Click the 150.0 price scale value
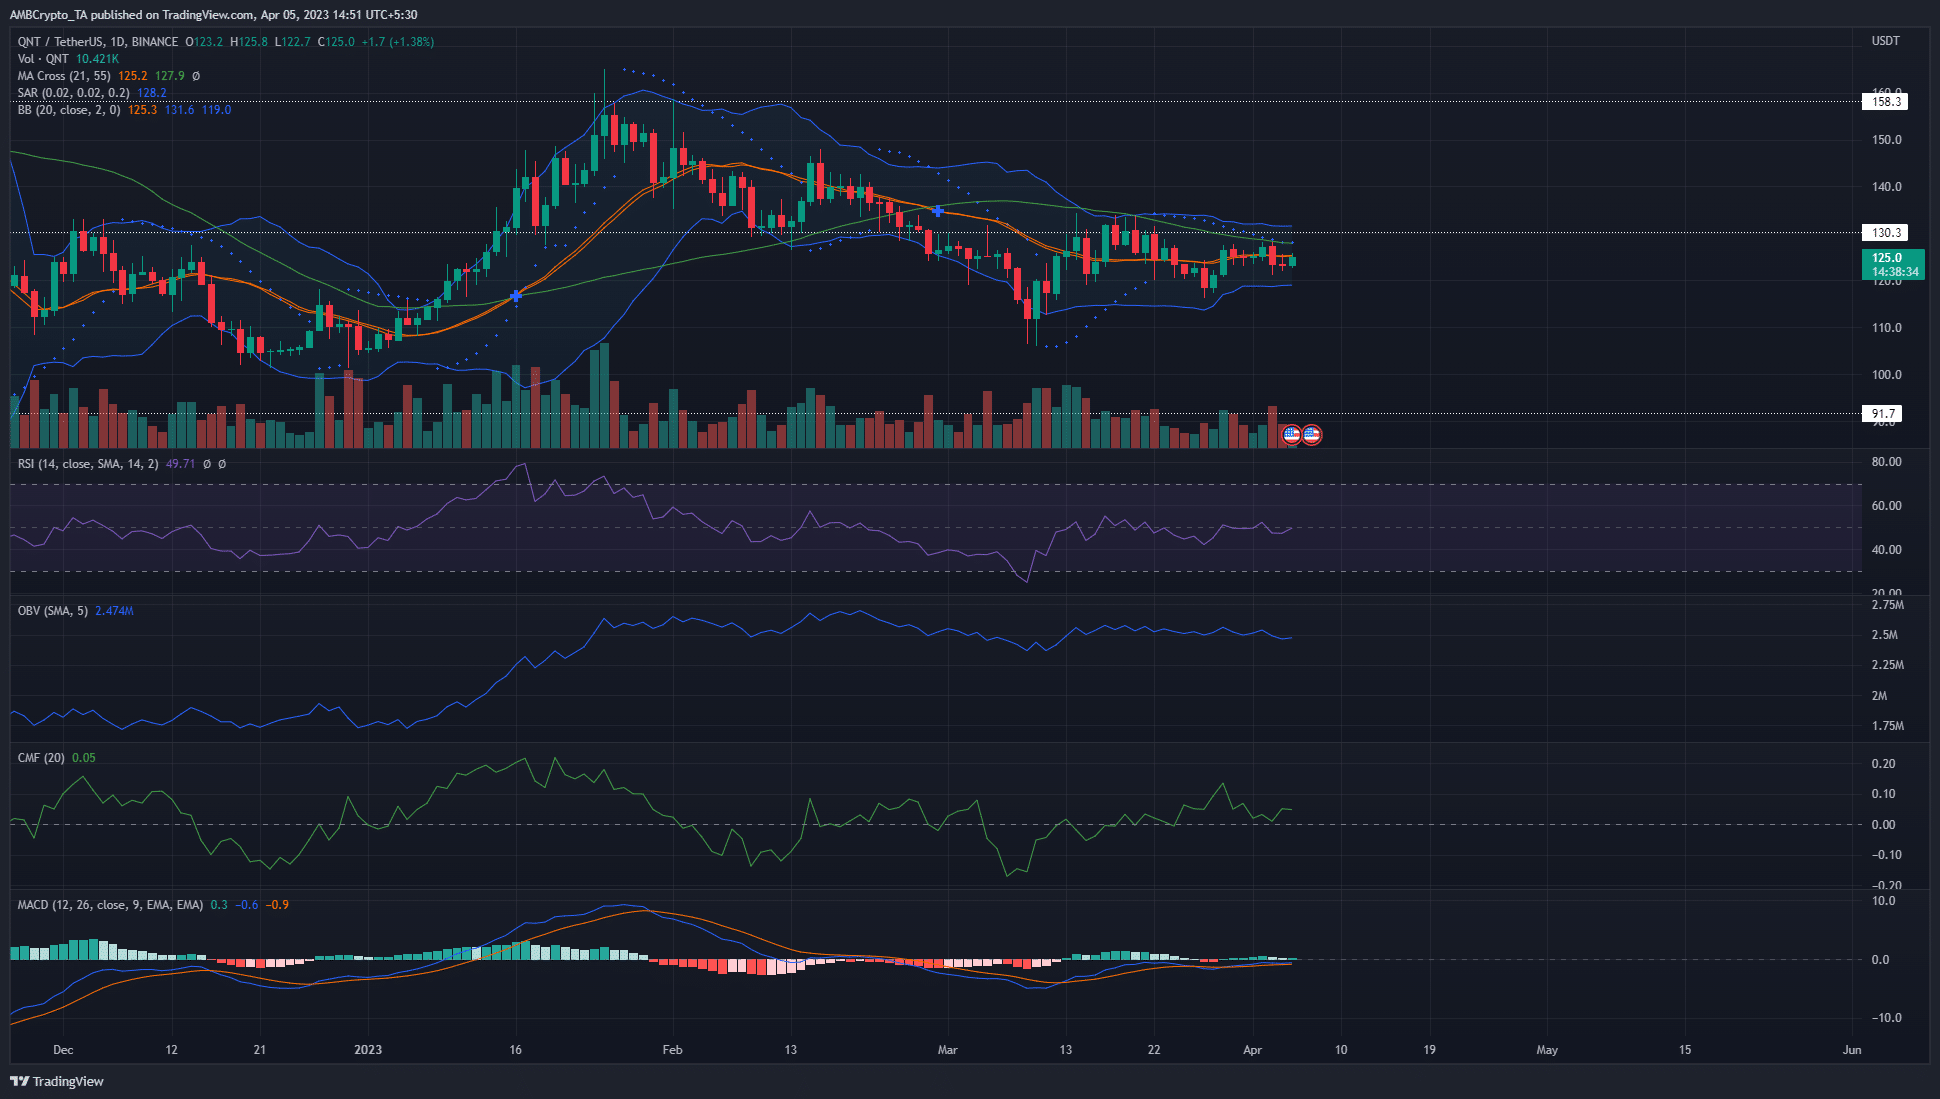Screen dimensions: 1940x1099 coord(1887,140)
